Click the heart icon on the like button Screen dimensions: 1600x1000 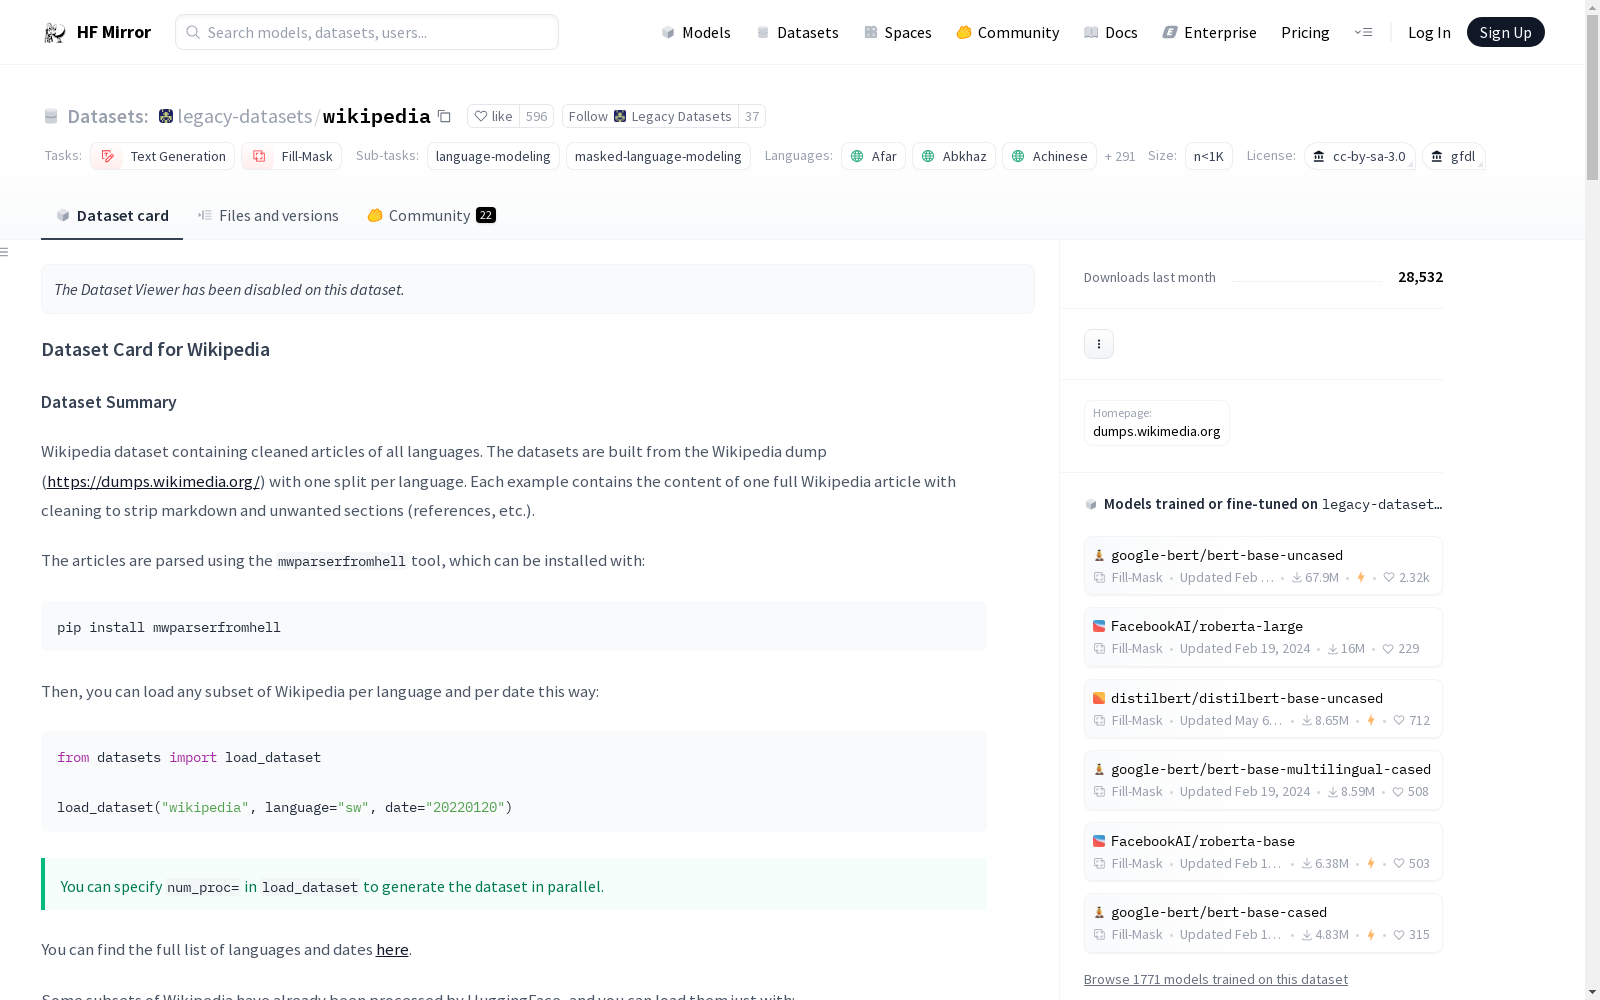(481, 116)
